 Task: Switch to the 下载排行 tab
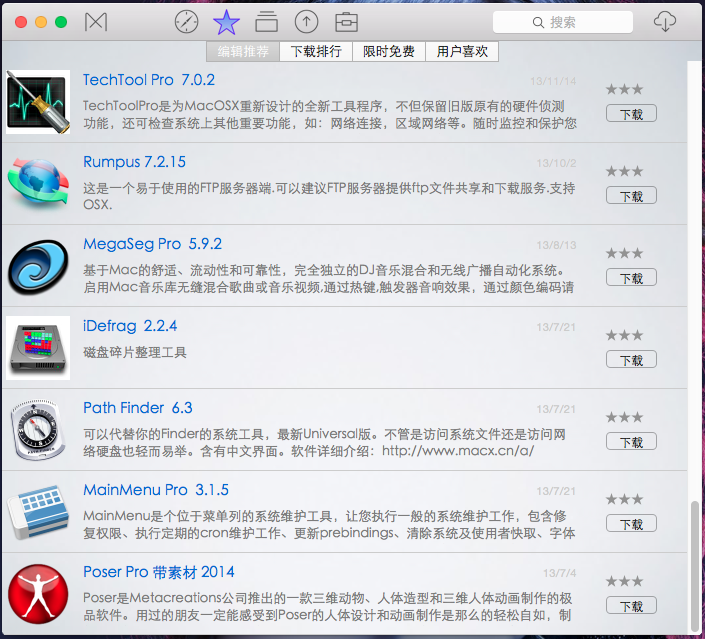point(316,51)
